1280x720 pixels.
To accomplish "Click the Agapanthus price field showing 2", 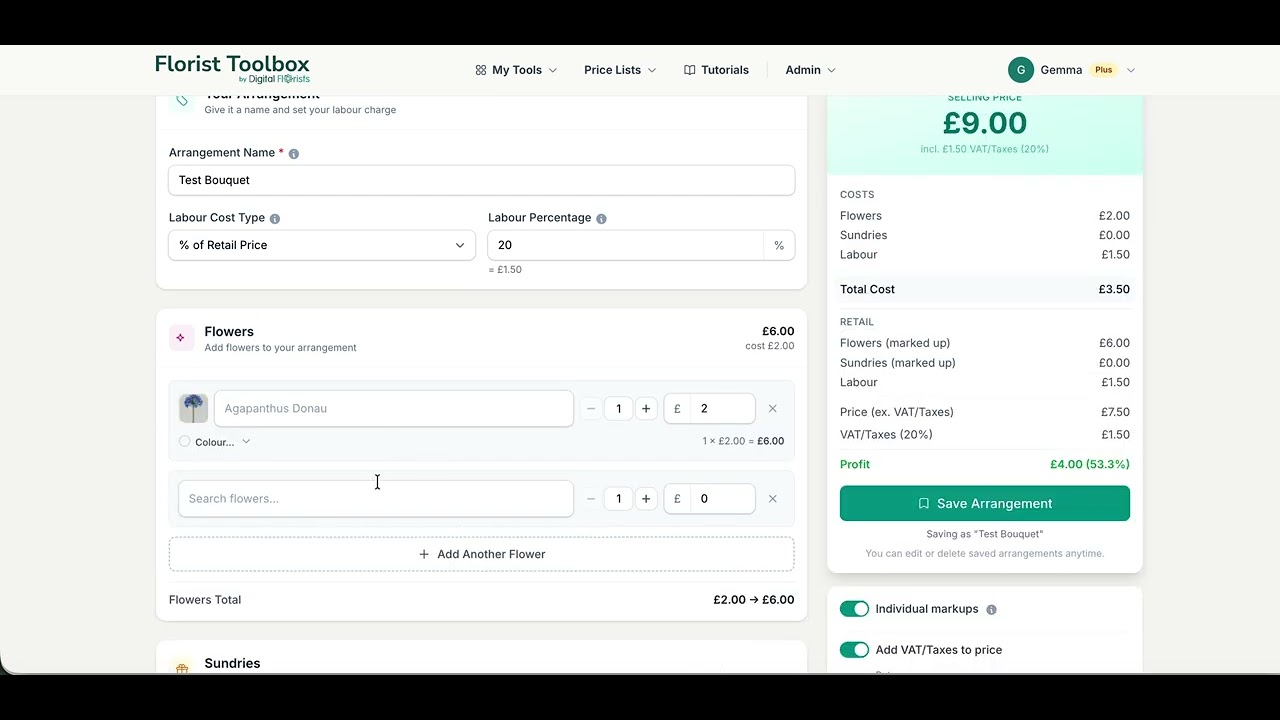I will 722,408.
